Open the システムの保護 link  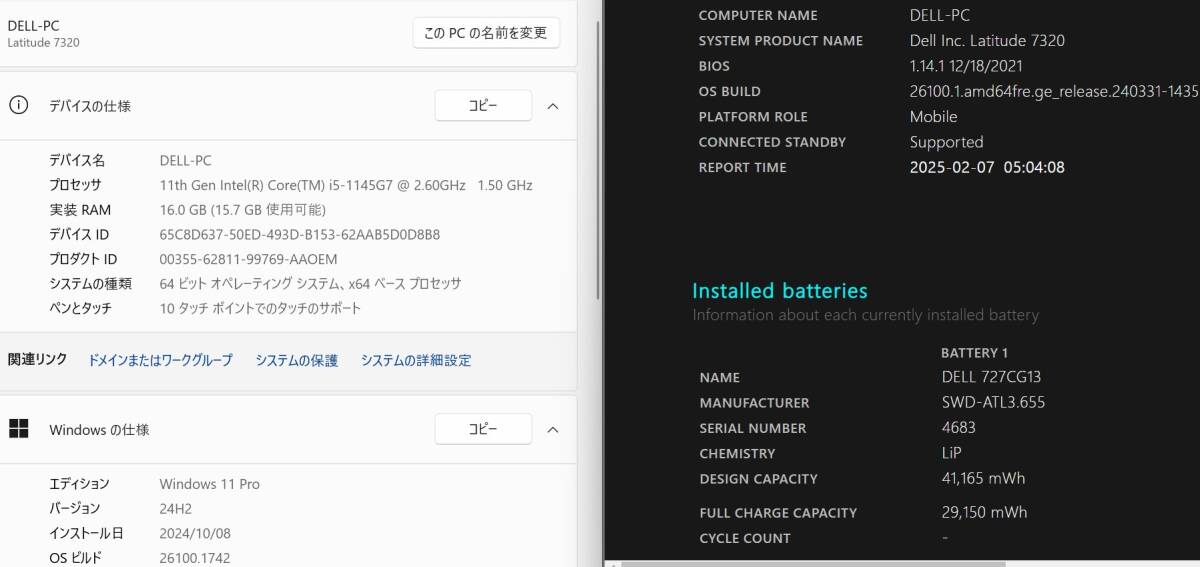[x=297, y=360]
